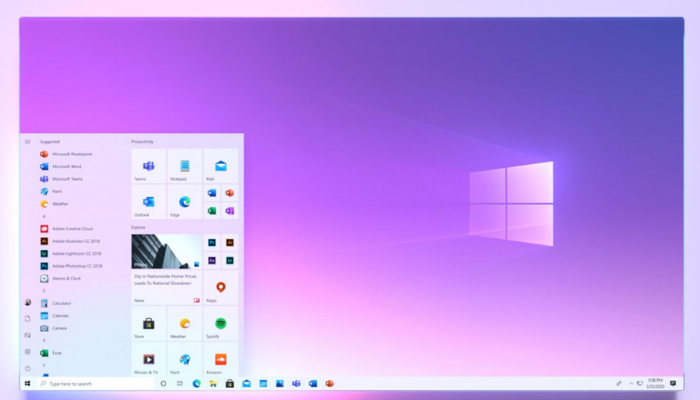The width and height of the screenshot is (700, 400).
Task: Launch Adobe Photoshop CC 2018
Action: [71, 266]
